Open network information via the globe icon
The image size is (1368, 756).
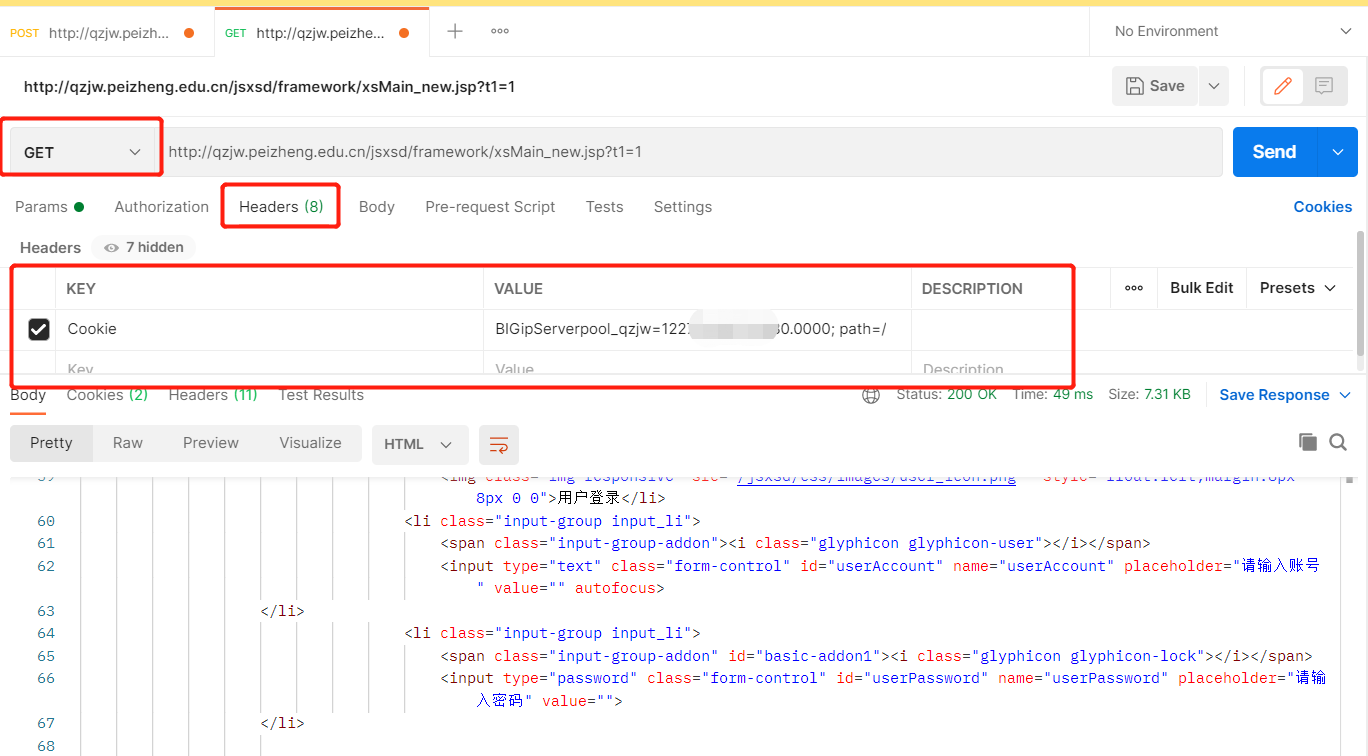[870, 394]
